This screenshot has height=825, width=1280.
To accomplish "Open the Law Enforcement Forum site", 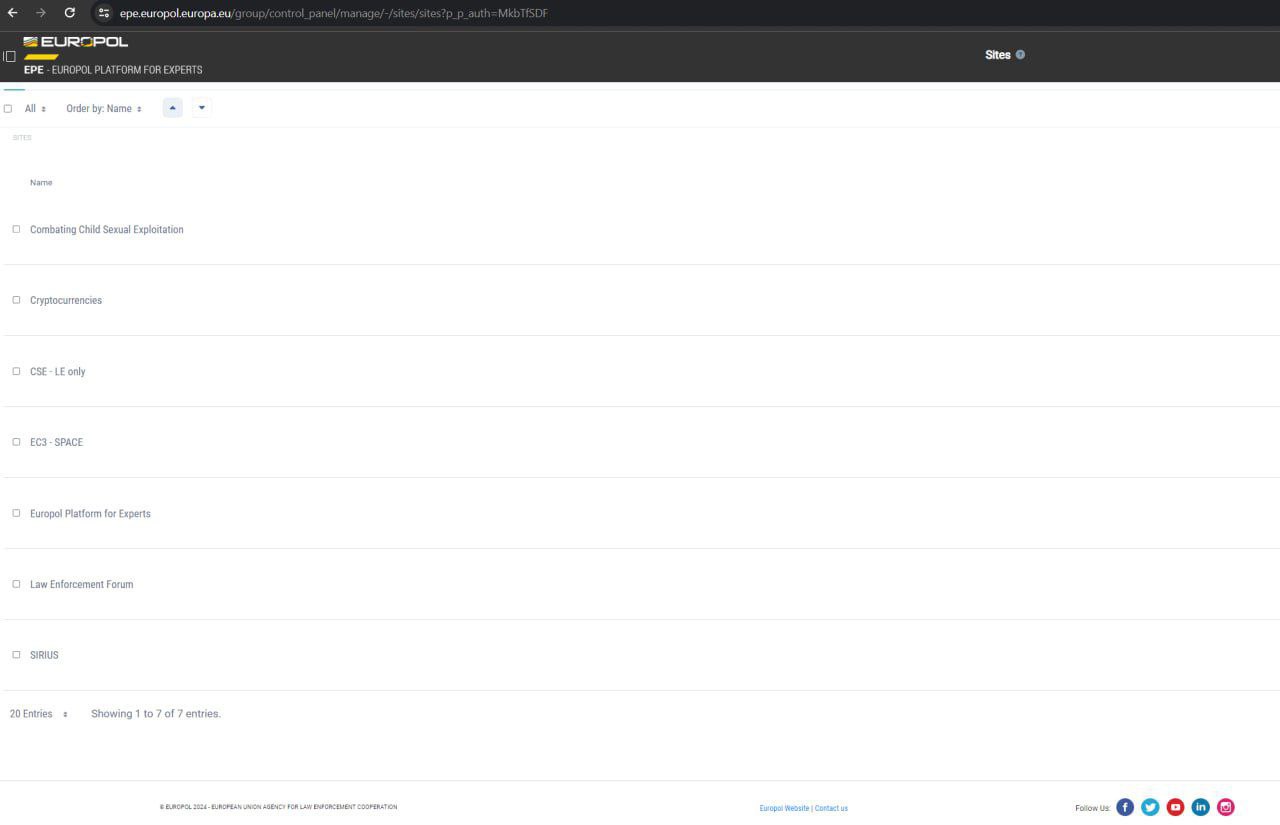I will [x=81, y=584].
